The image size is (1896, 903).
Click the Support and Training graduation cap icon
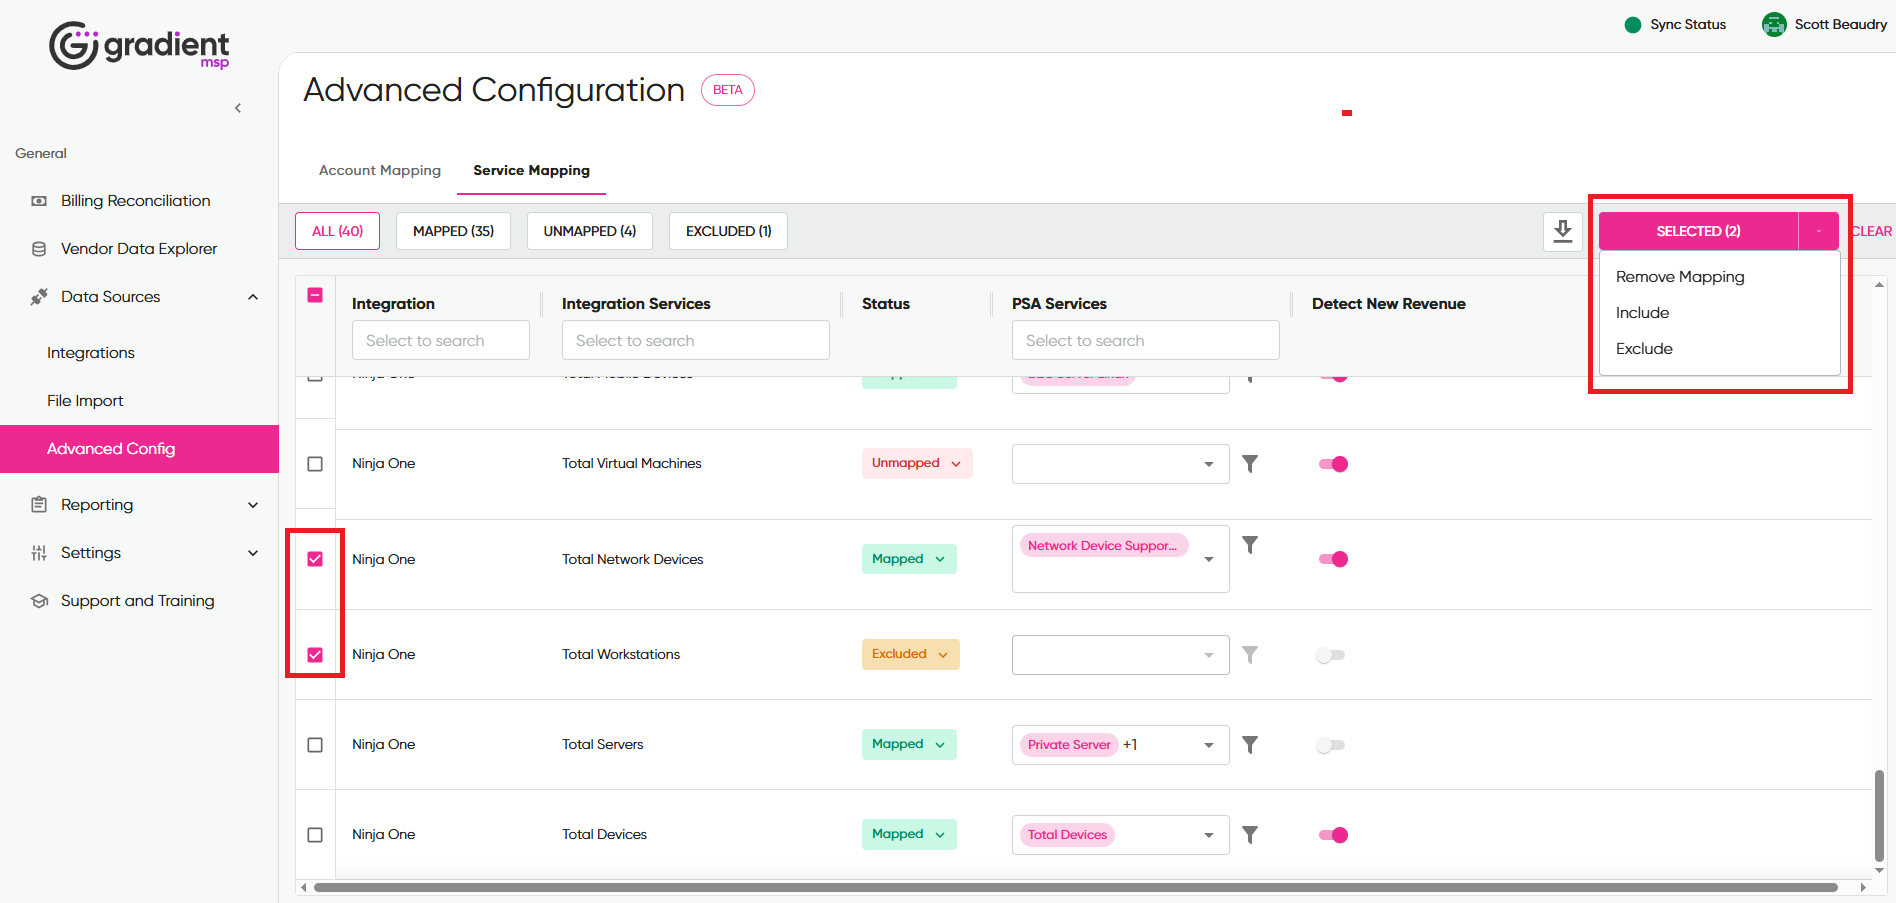pos(39,601)
